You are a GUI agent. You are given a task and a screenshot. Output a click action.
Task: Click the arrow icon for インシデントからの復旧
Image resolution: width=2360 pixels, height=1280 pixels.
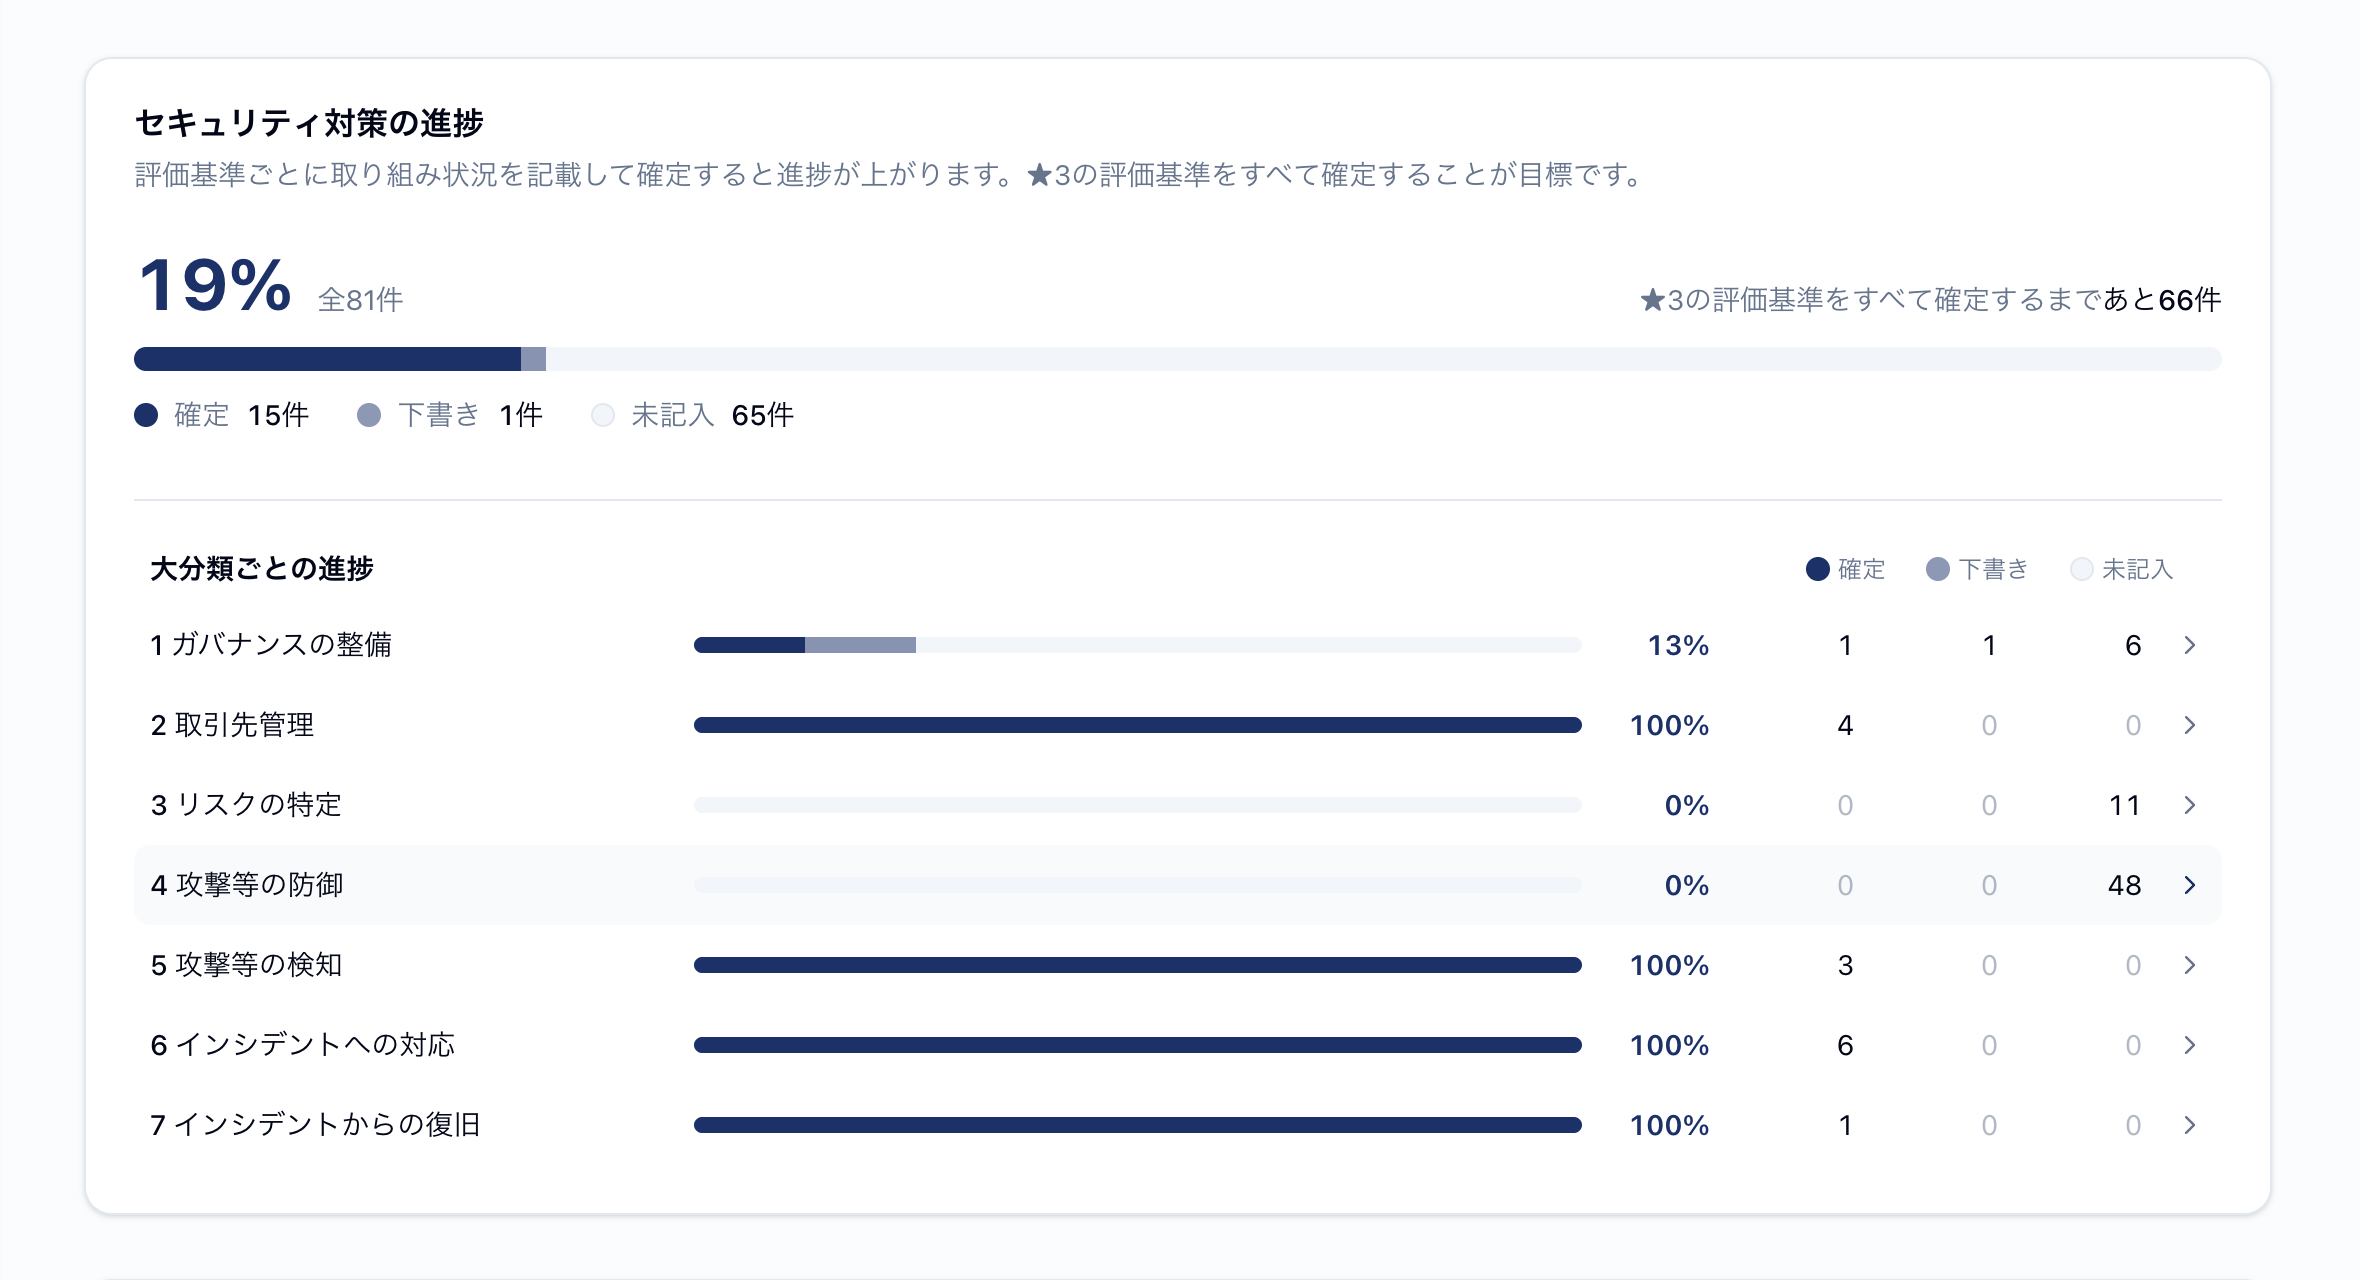(2189, 1125)
